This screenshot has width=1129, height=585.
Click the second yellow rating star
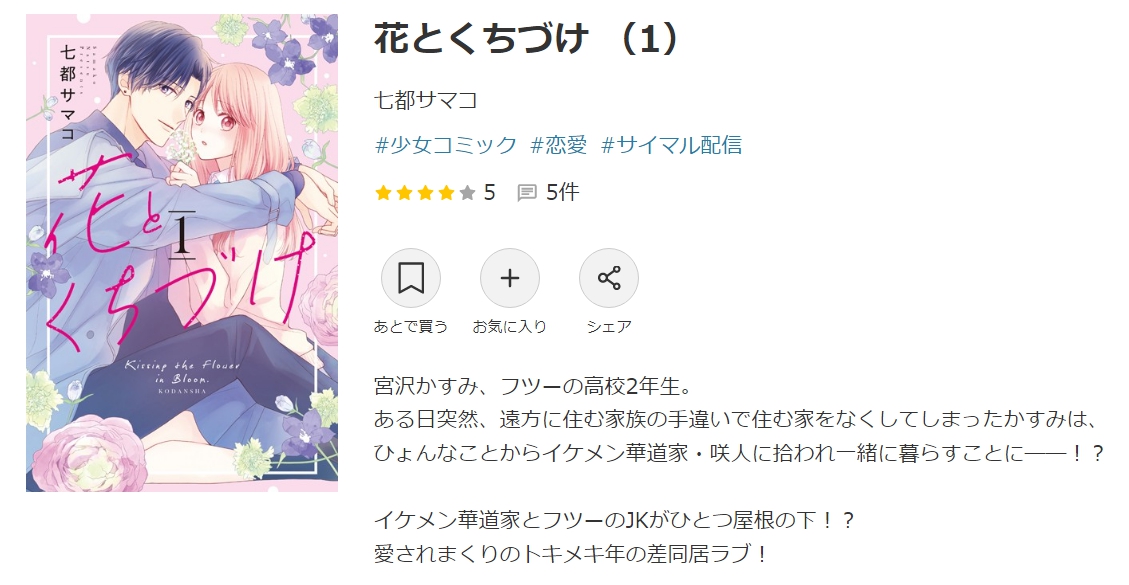click(405, 192)
